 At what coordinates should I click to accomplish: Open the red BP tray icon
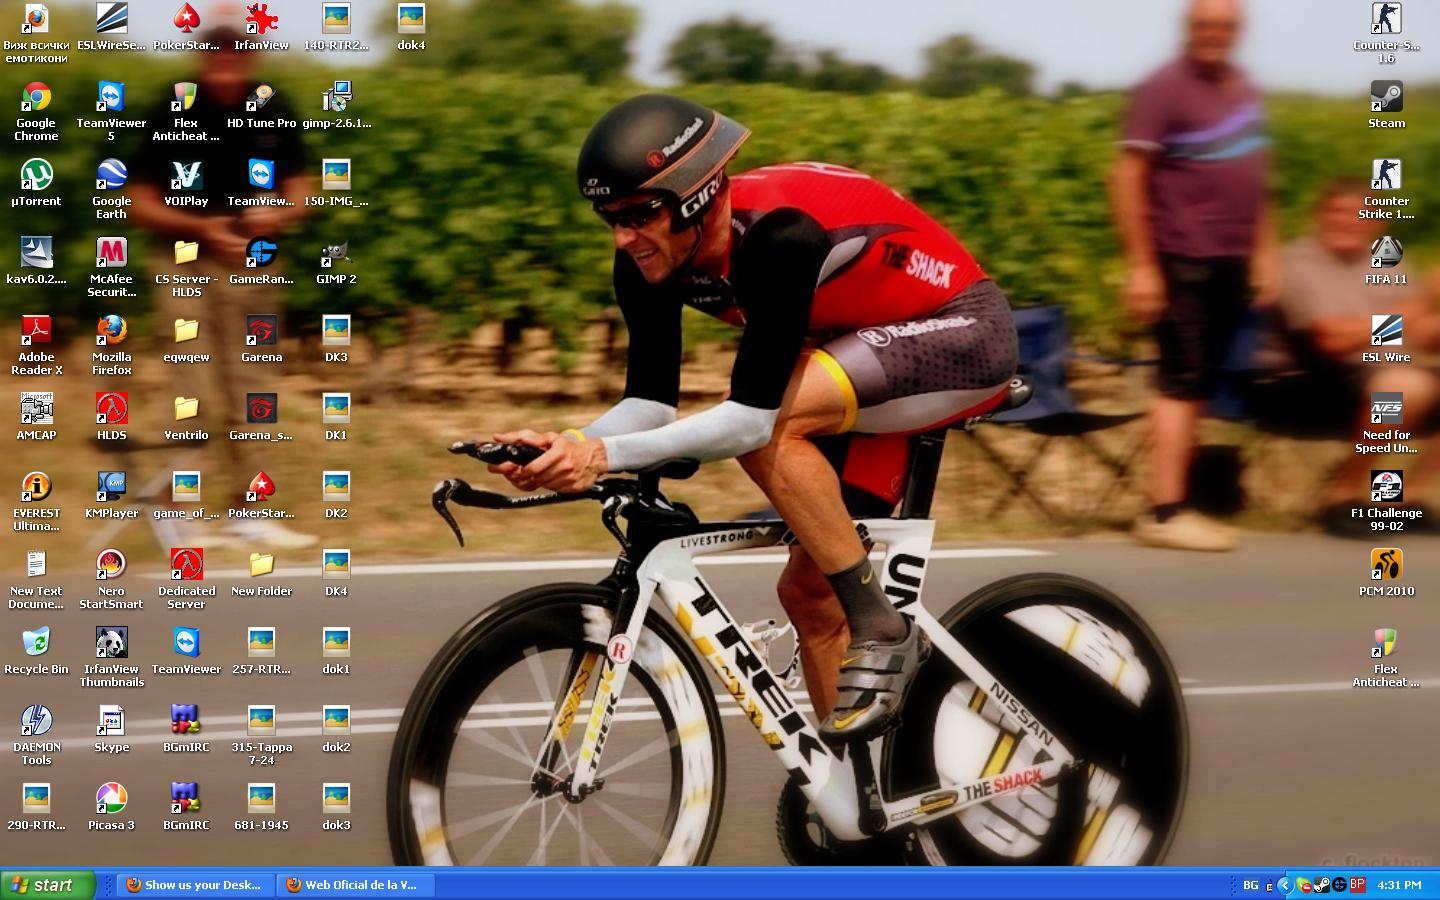tap(1357, 885)
